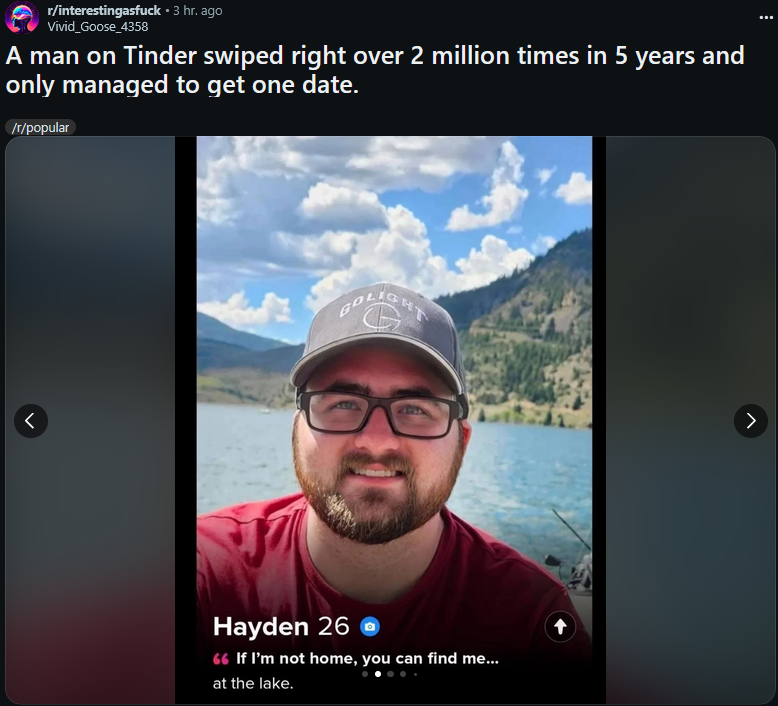Click the '3 hr. ago' timestamp
778x706 pixels.
(x=197, y=10)
